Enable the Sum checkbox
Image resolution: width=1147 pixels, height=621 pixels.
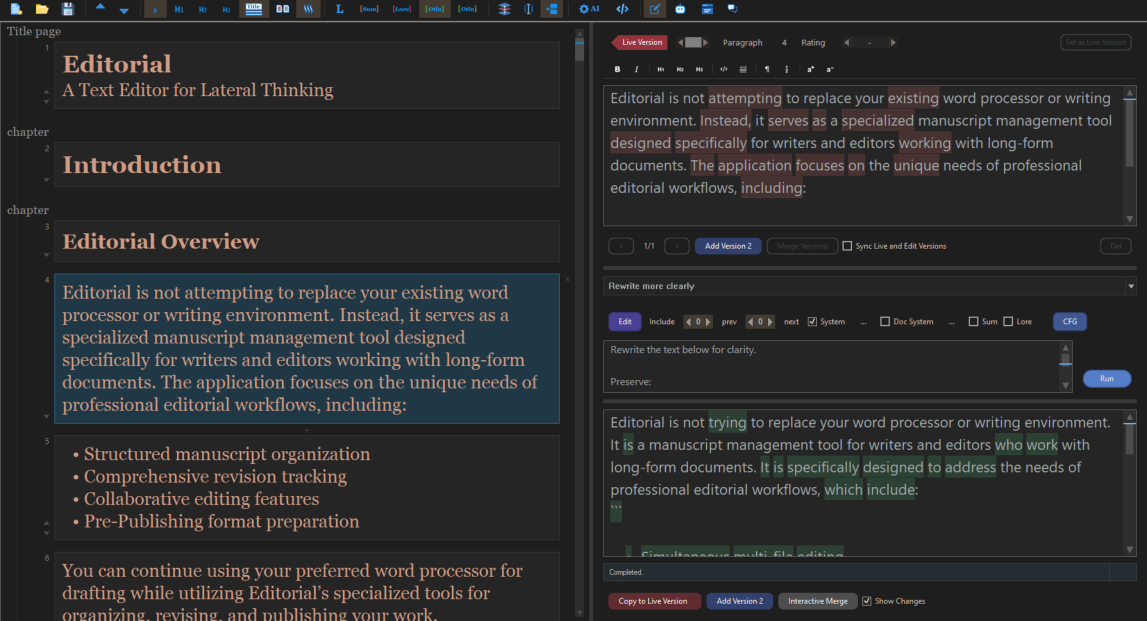[973, 322]
